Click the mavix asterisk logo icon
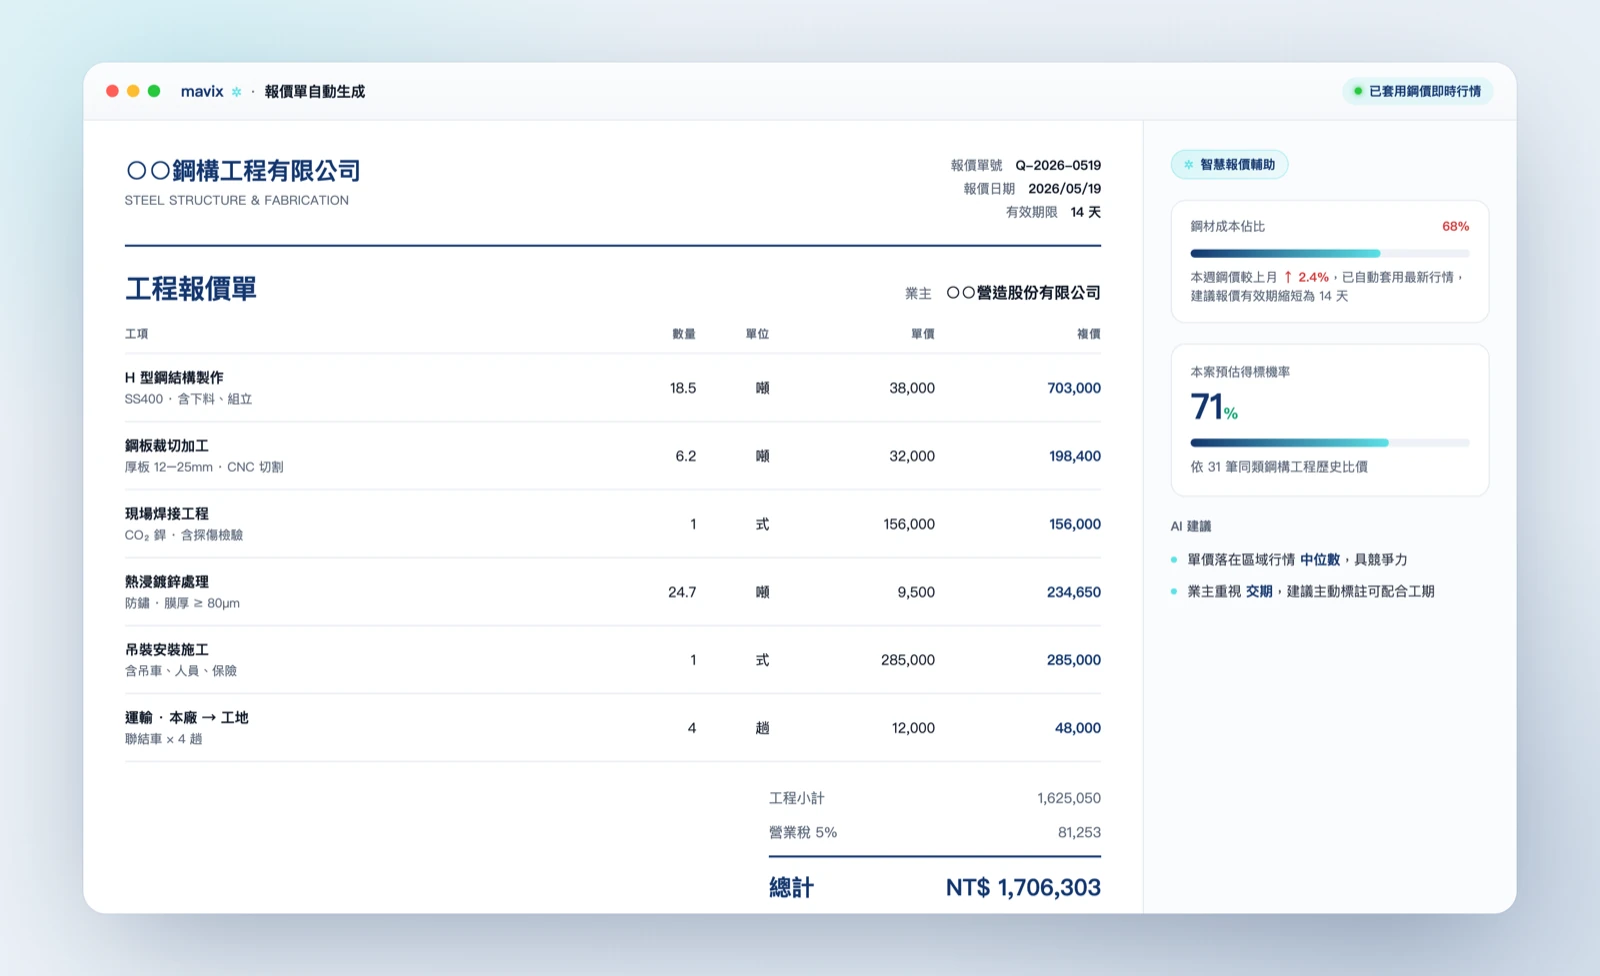This screenshot has width=1600, height=976. point(236,91)
